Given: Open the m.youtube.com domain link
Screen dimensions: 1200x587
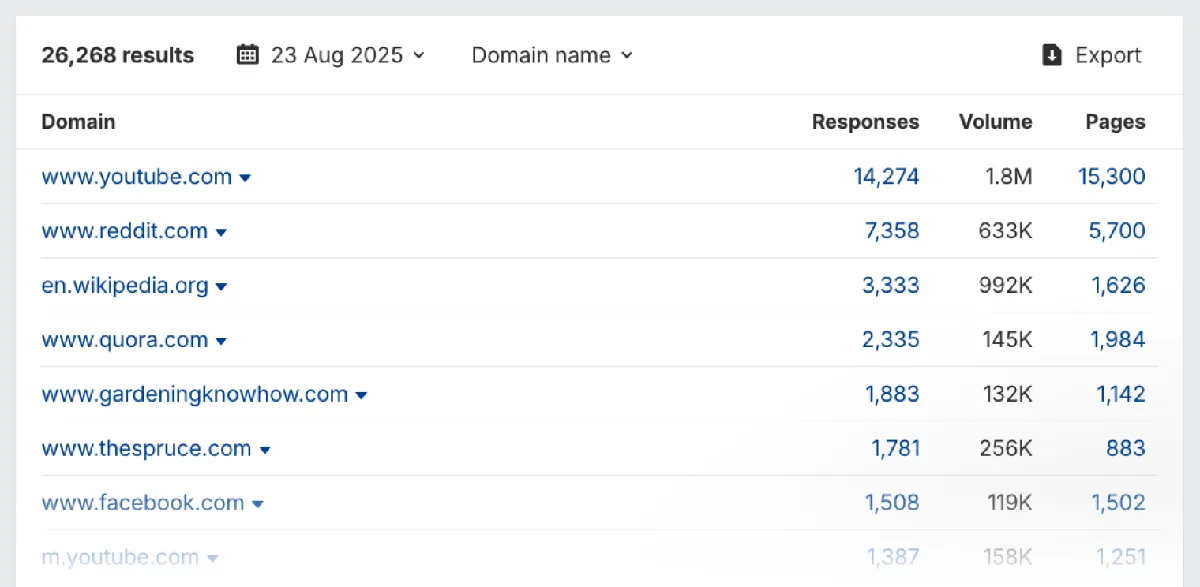Looking at the screenshot, I should (120, 557).
